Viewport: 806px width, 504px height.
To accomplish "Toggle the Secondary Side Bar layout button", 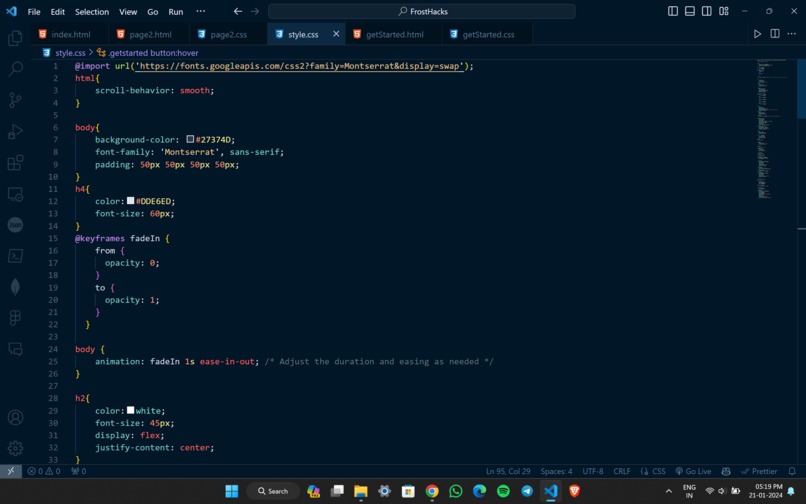I will (707, 11).
